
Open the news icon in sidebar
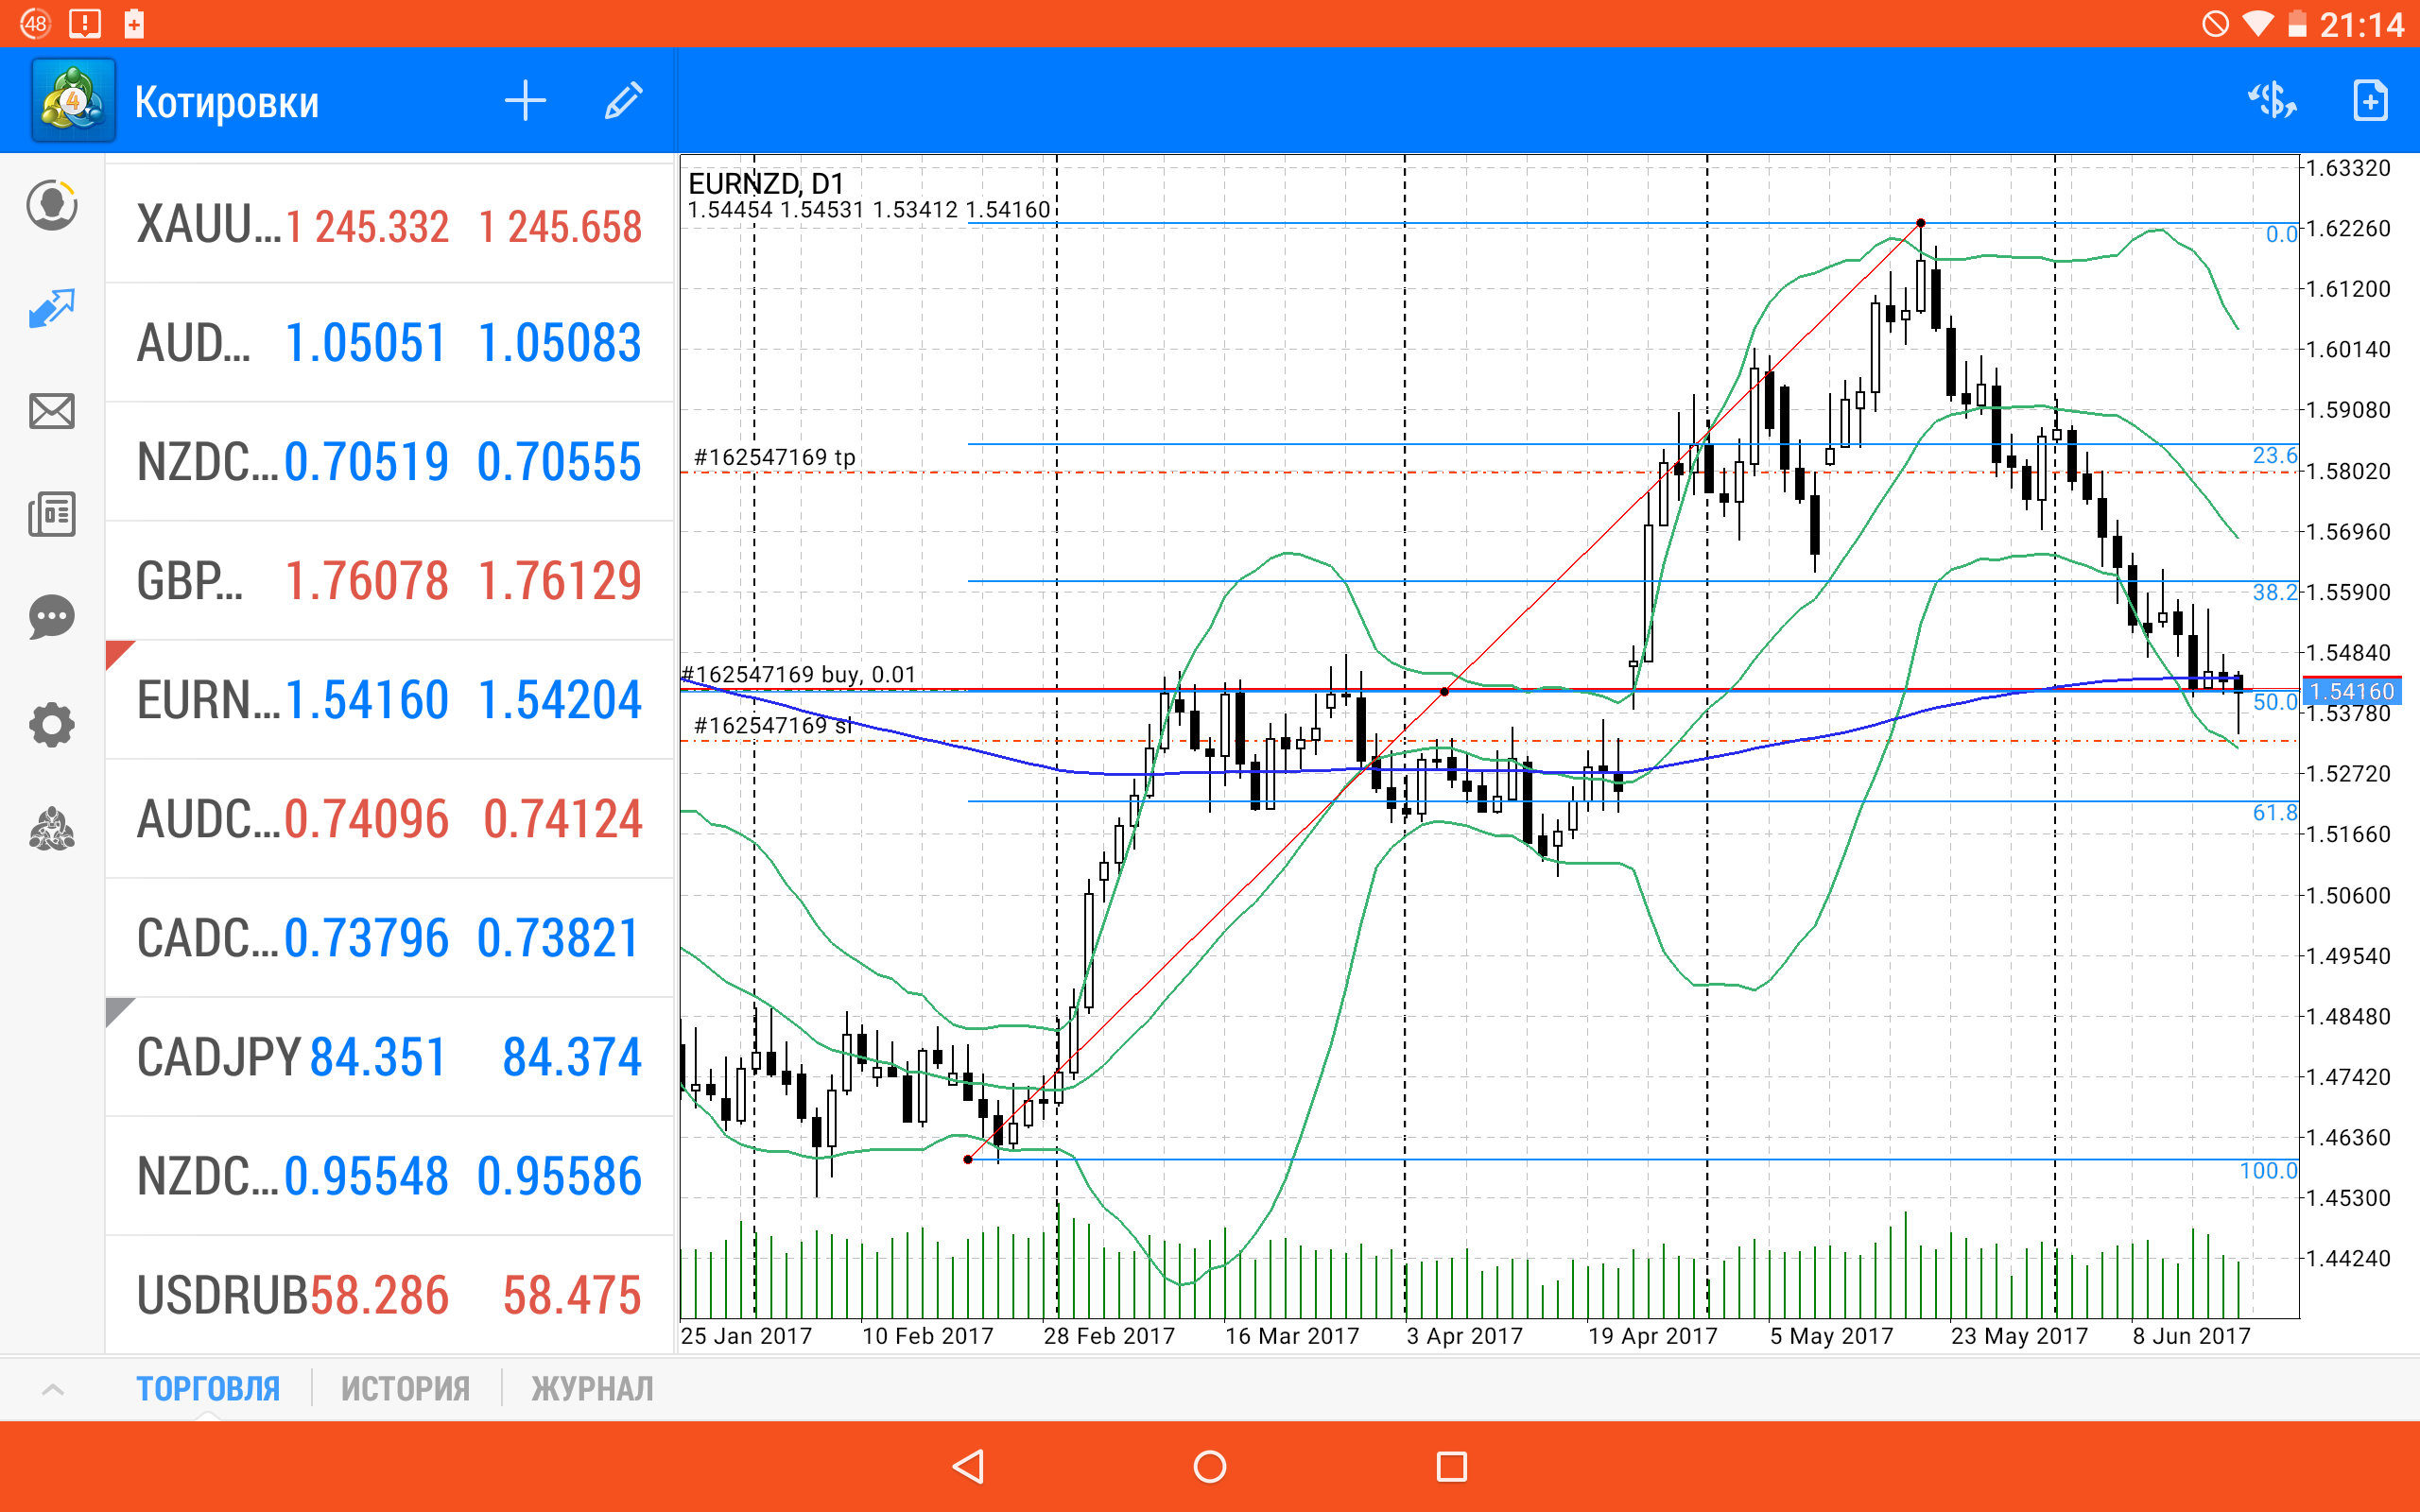point(52,514)
